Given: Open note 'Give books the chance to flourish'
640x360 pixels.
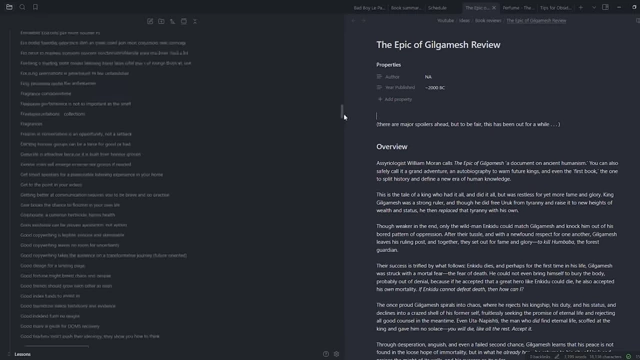Looking at the screenshot, I should point(70,205).
